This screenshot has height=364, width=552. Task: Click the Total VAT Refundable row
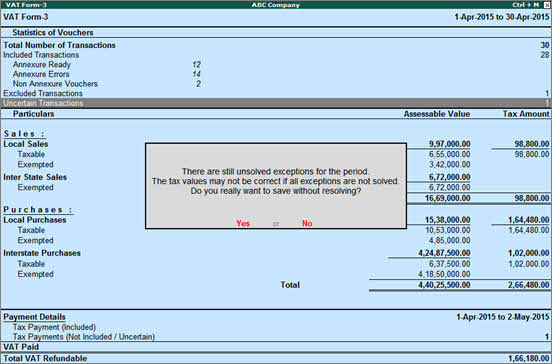coord(276,358)
